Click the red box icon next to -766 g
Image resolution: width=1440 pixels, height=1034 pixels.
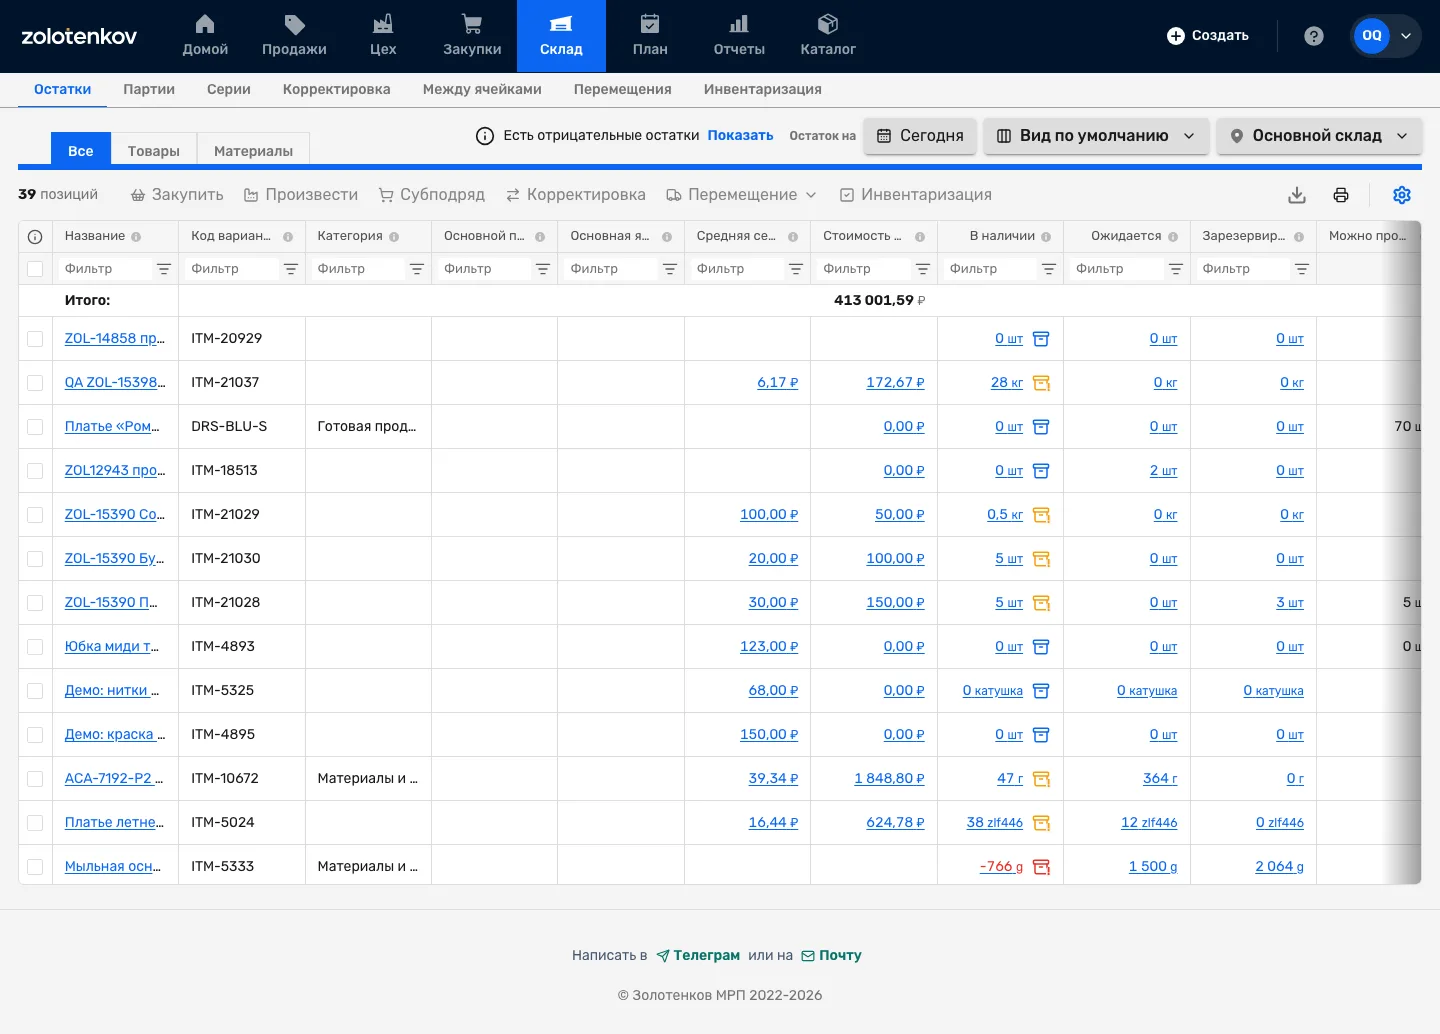(1041, 867)
